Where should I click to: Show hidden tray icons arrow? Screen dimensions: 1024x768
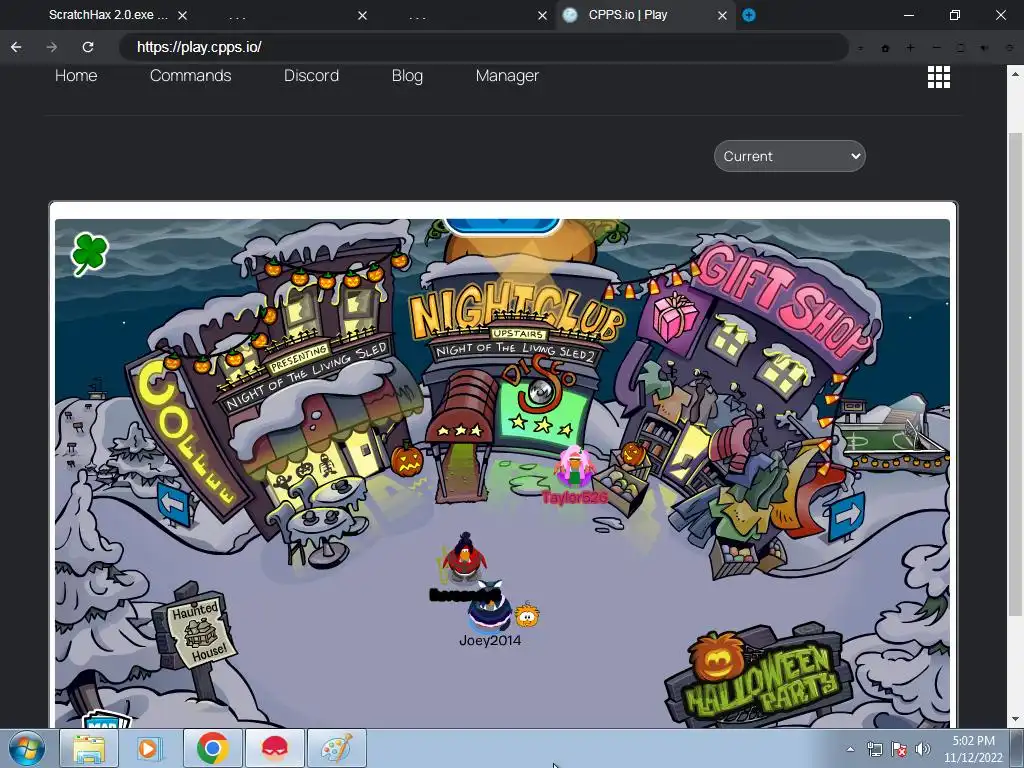tap(850, 749)
